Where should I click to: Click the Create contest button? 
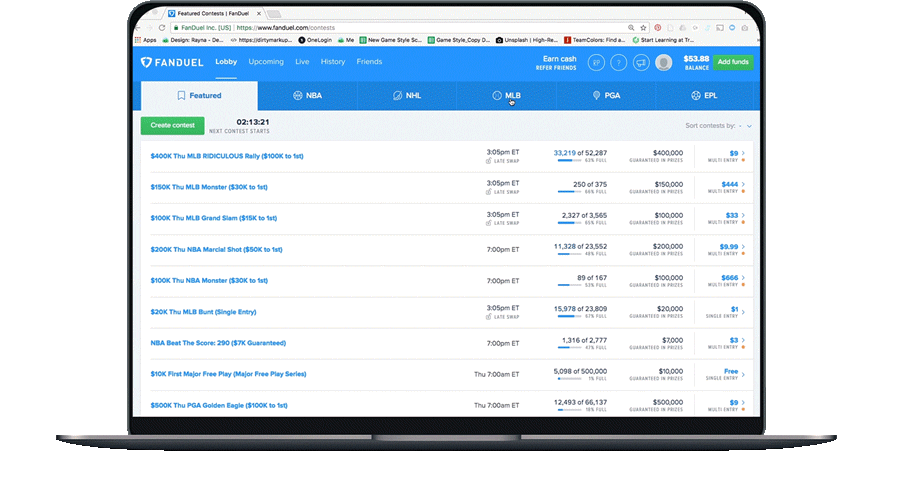pos(172,125)
